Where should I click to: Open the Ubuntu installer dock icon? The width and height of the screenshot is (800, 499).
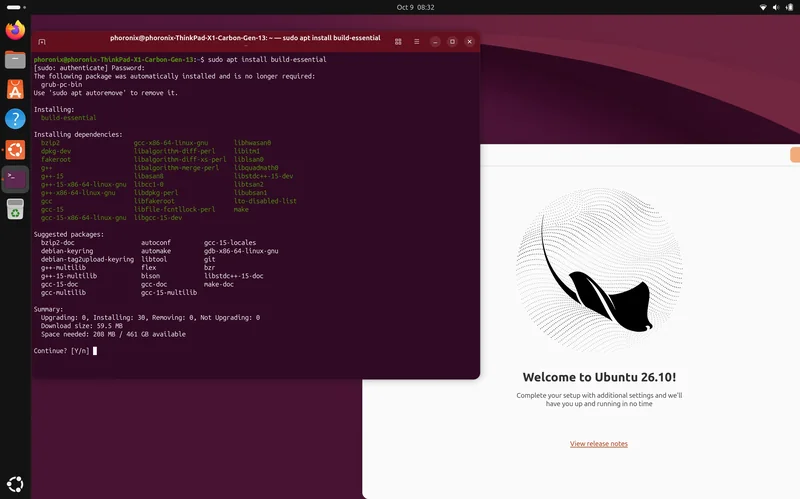pos(15,149)
